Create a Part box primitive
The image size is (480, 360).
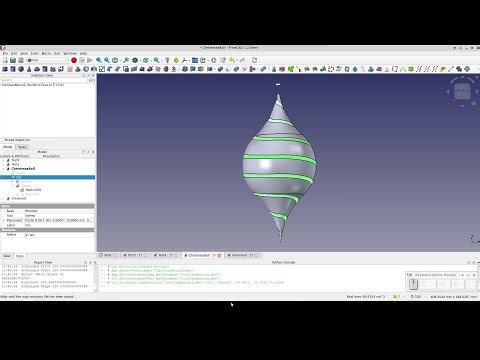click(5, 69)
